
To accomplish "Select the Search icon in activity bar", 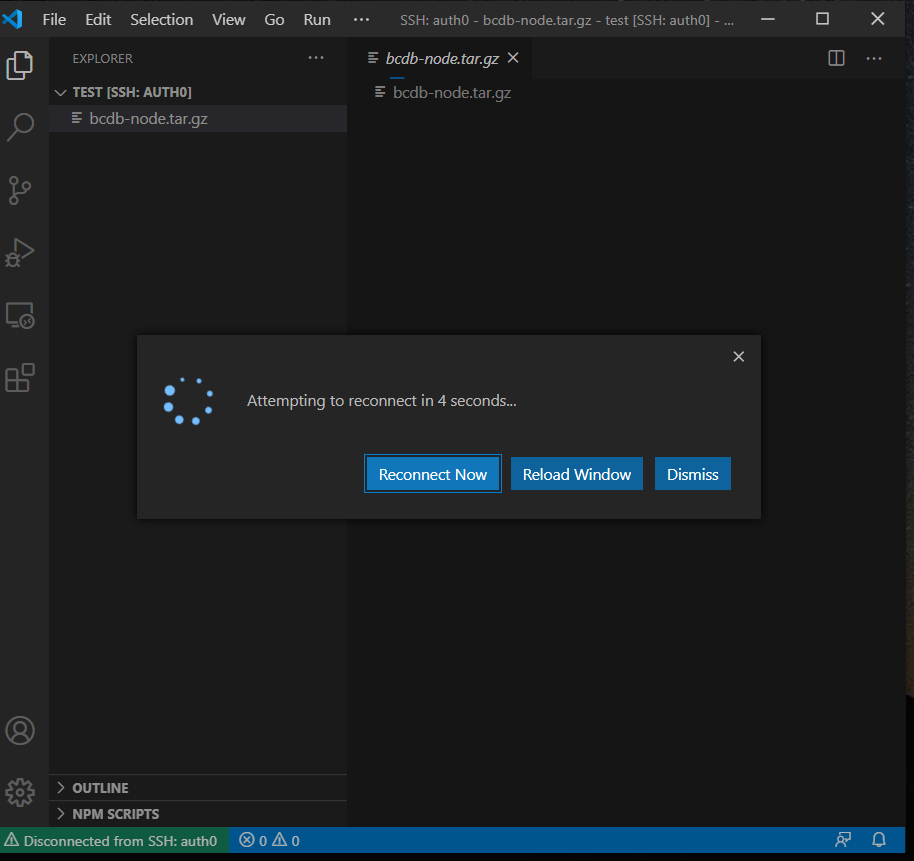I will tap(20, 127).
